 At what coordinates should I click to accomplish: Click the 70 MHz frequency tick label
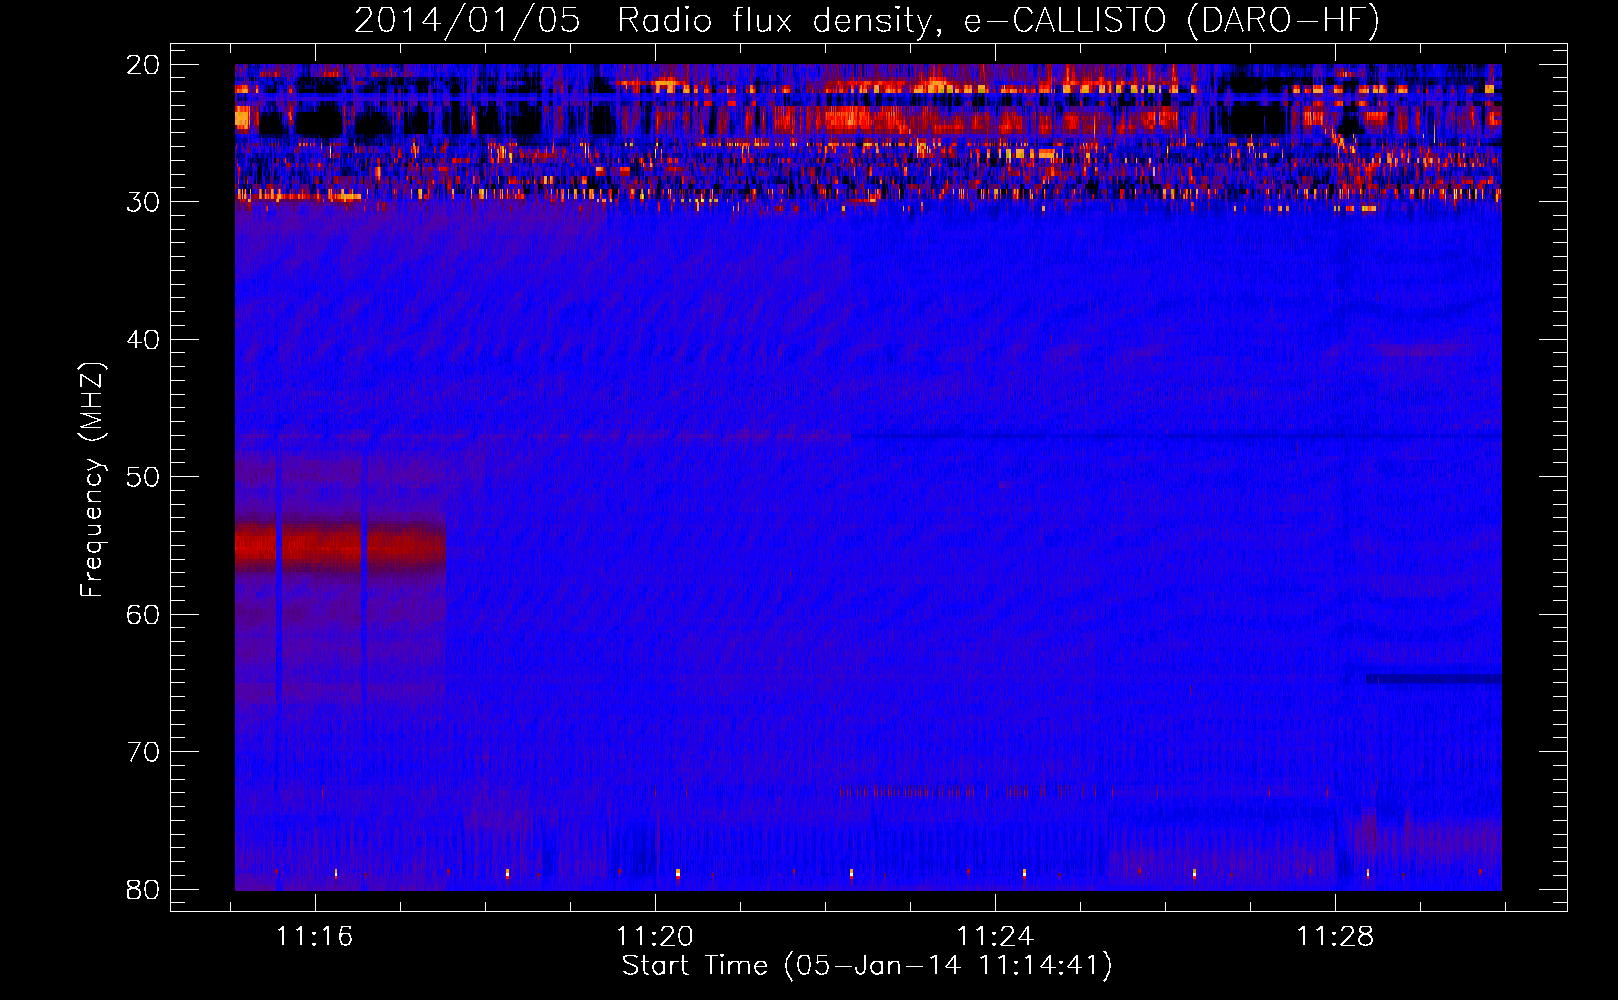[x=143, y=752]
